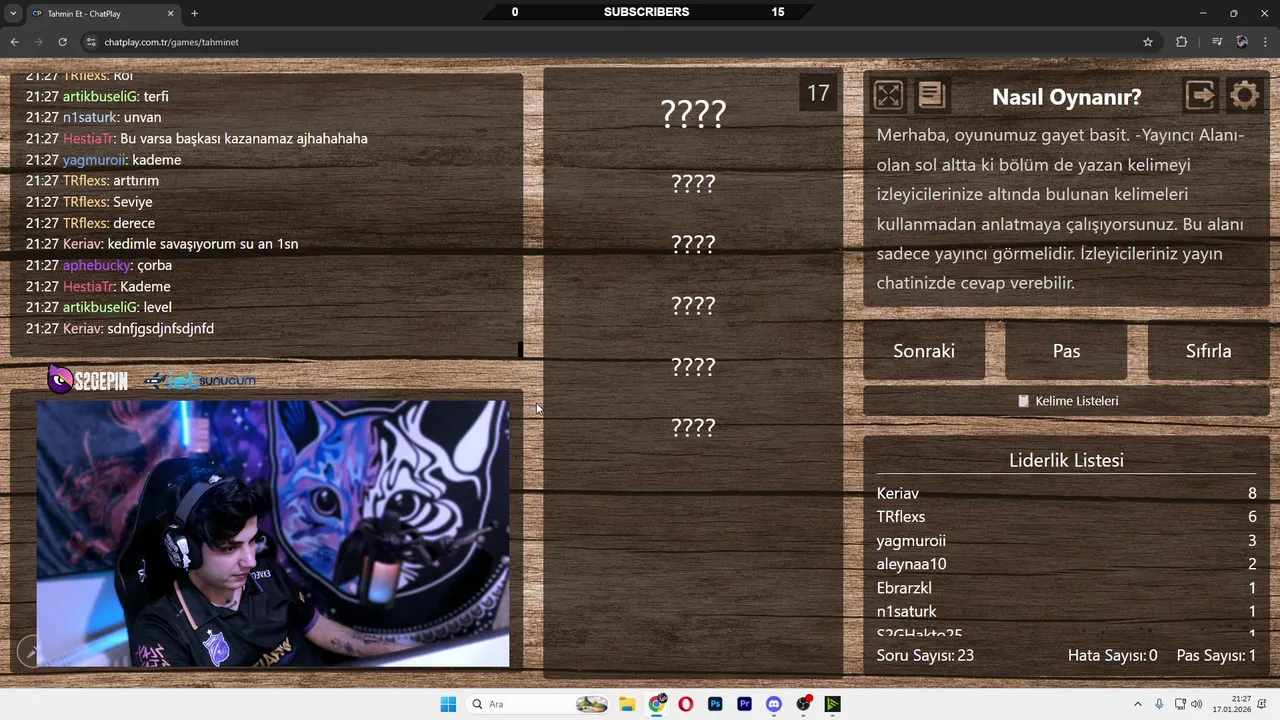
Task: Click chat message 'TRflexs: arttırım'
Action: [92, 181]
